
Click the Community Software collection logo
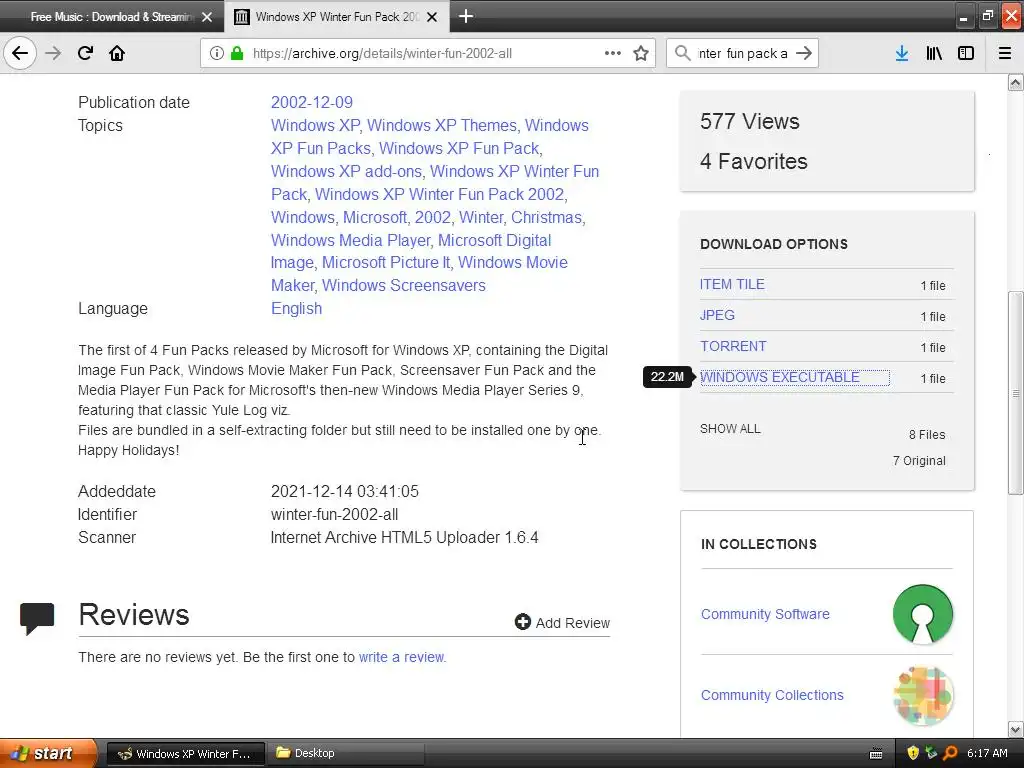[923, 614]
